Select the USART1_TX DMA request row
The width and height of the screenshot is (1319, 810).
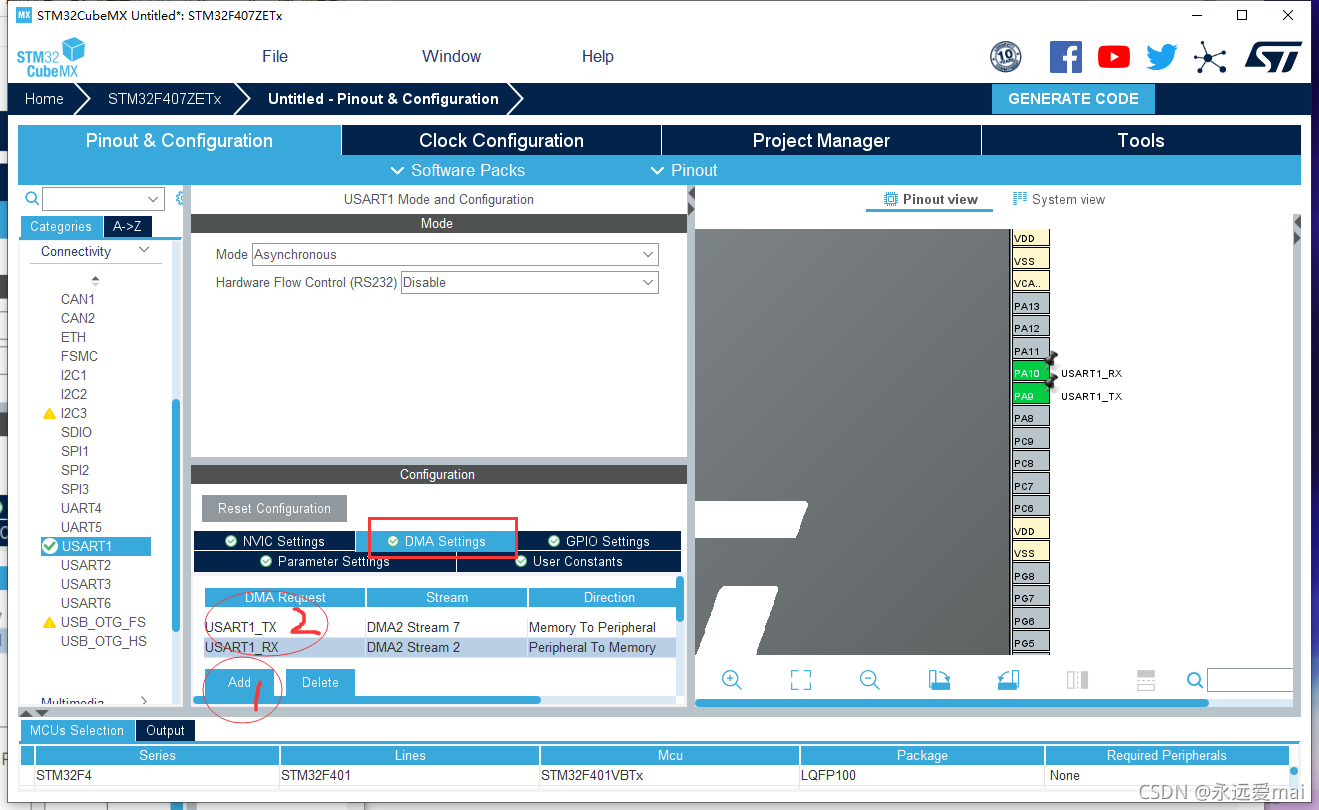pos(440,627)
